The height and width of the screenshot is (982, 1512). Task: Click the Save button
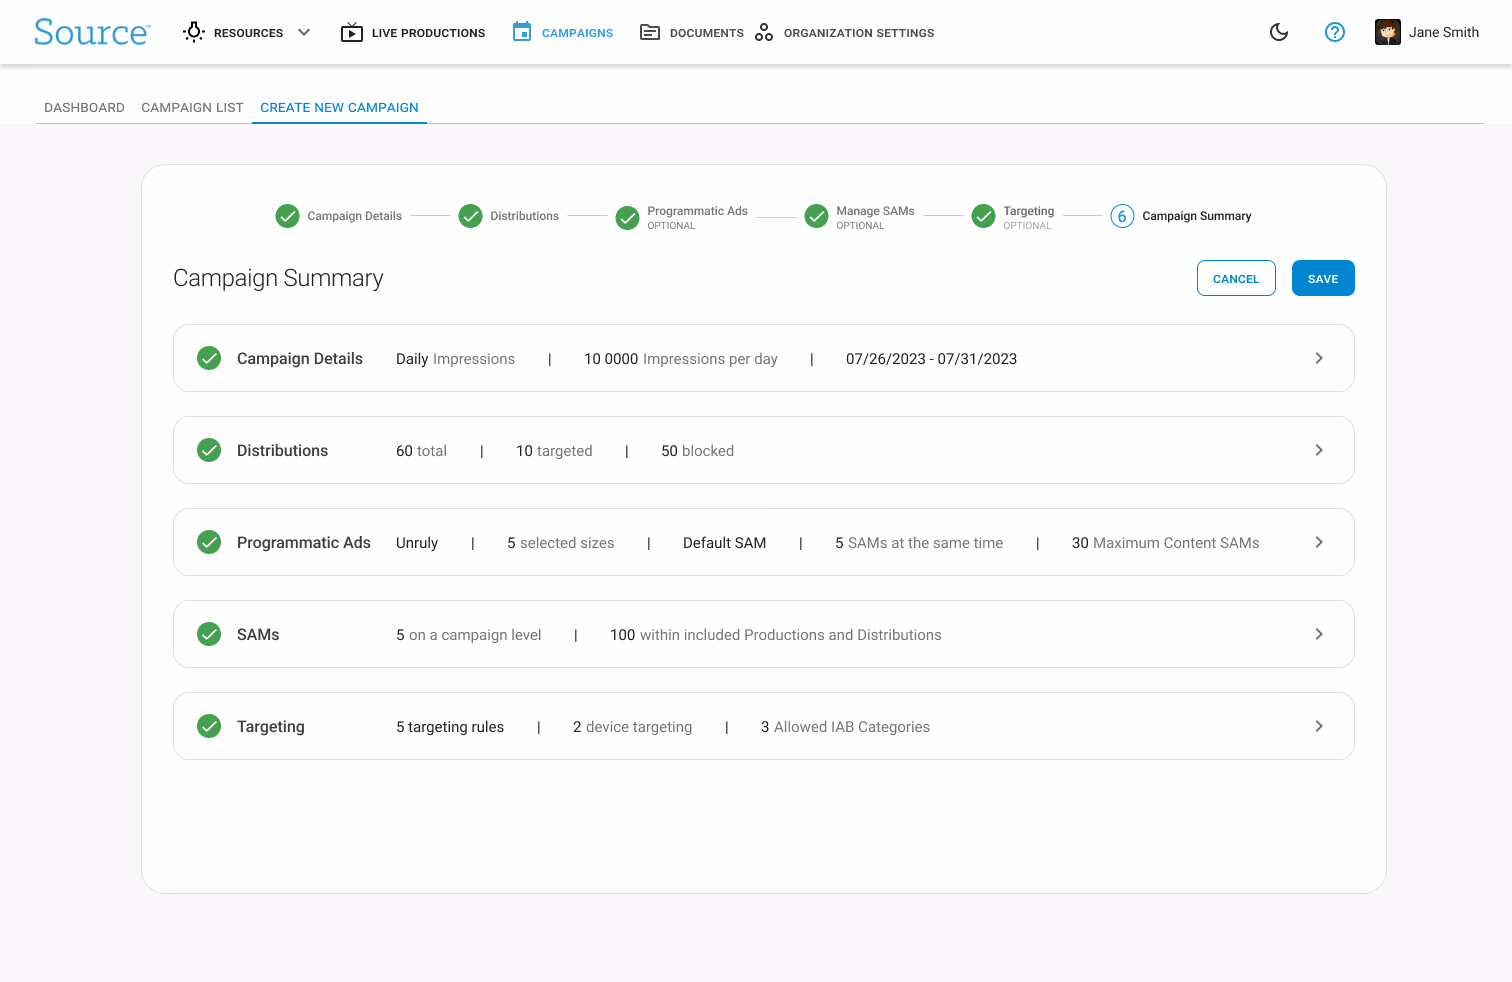(x=1323, y=278)
